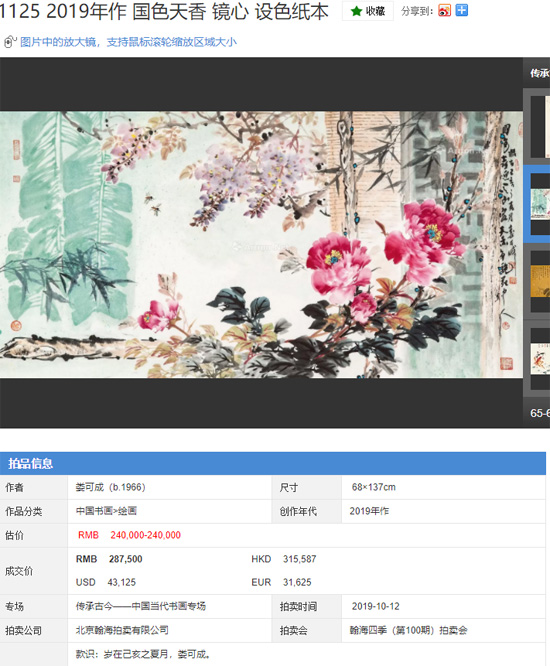Click the 收藏 favorite button
The height and width of the screenshot is (666, 550).
click(x=368, y=11)
